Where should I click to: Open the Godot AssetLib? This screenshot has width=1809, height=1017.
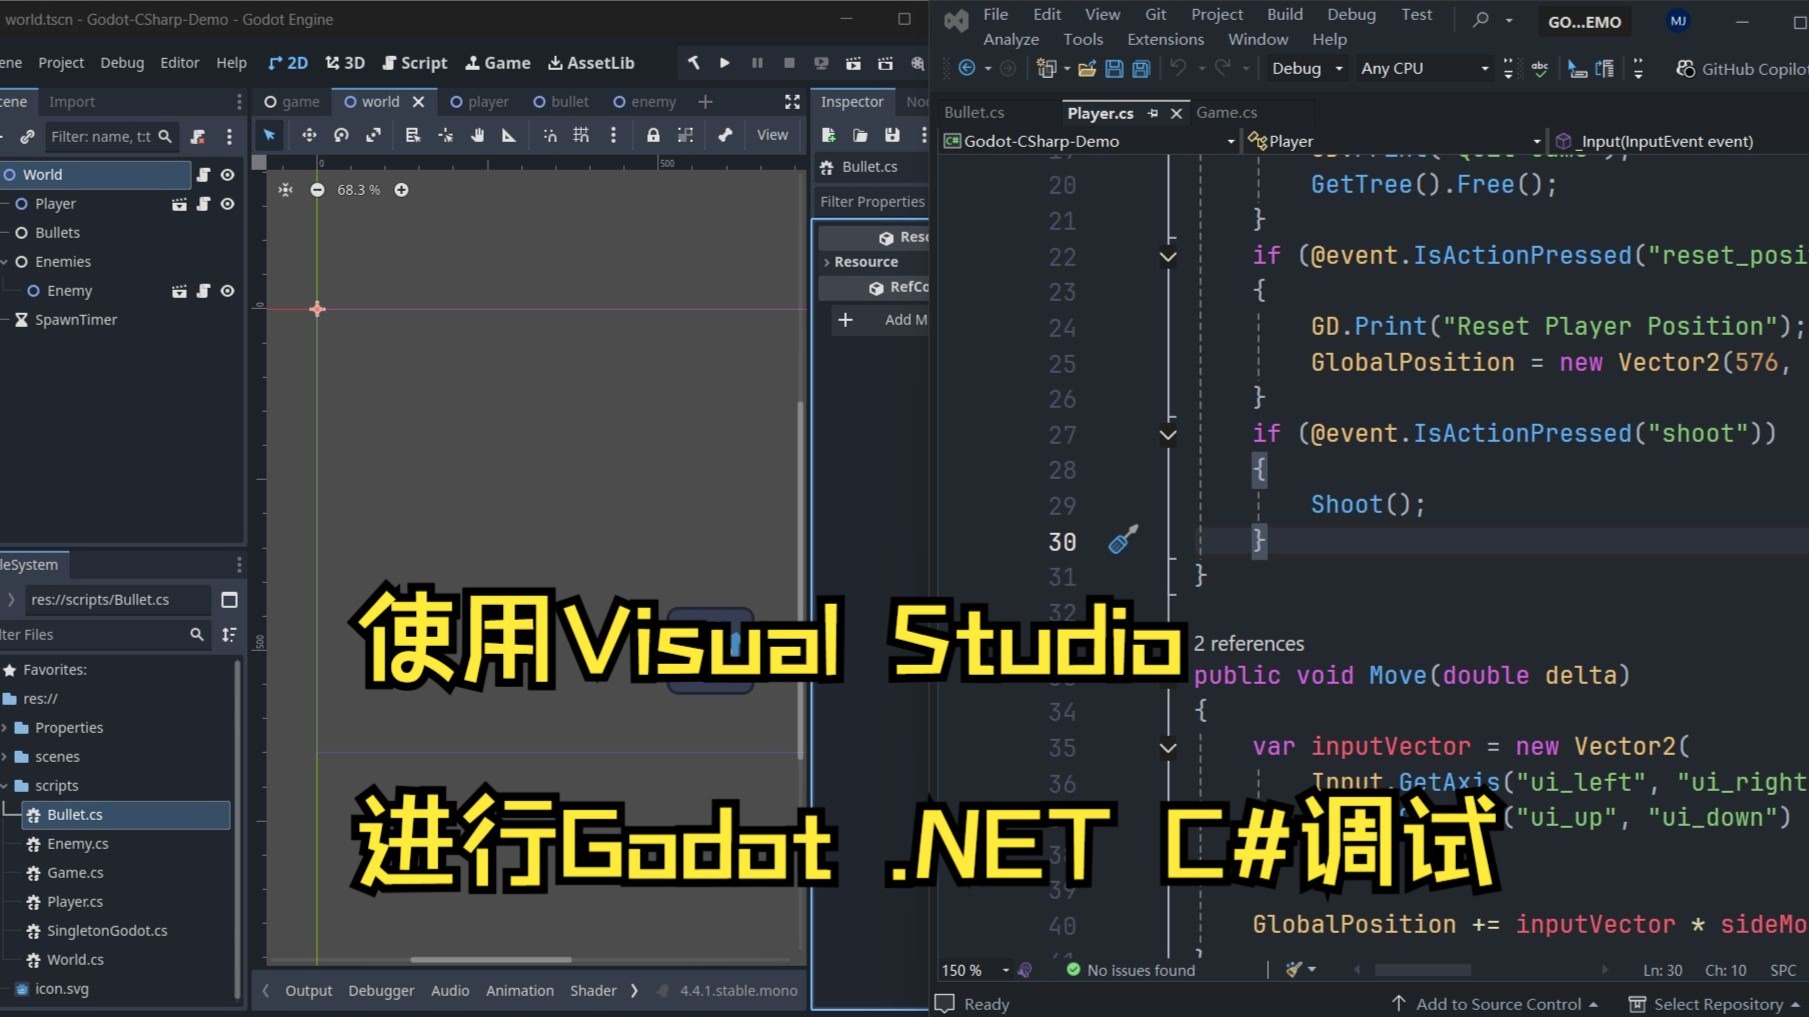coord(591,63)
